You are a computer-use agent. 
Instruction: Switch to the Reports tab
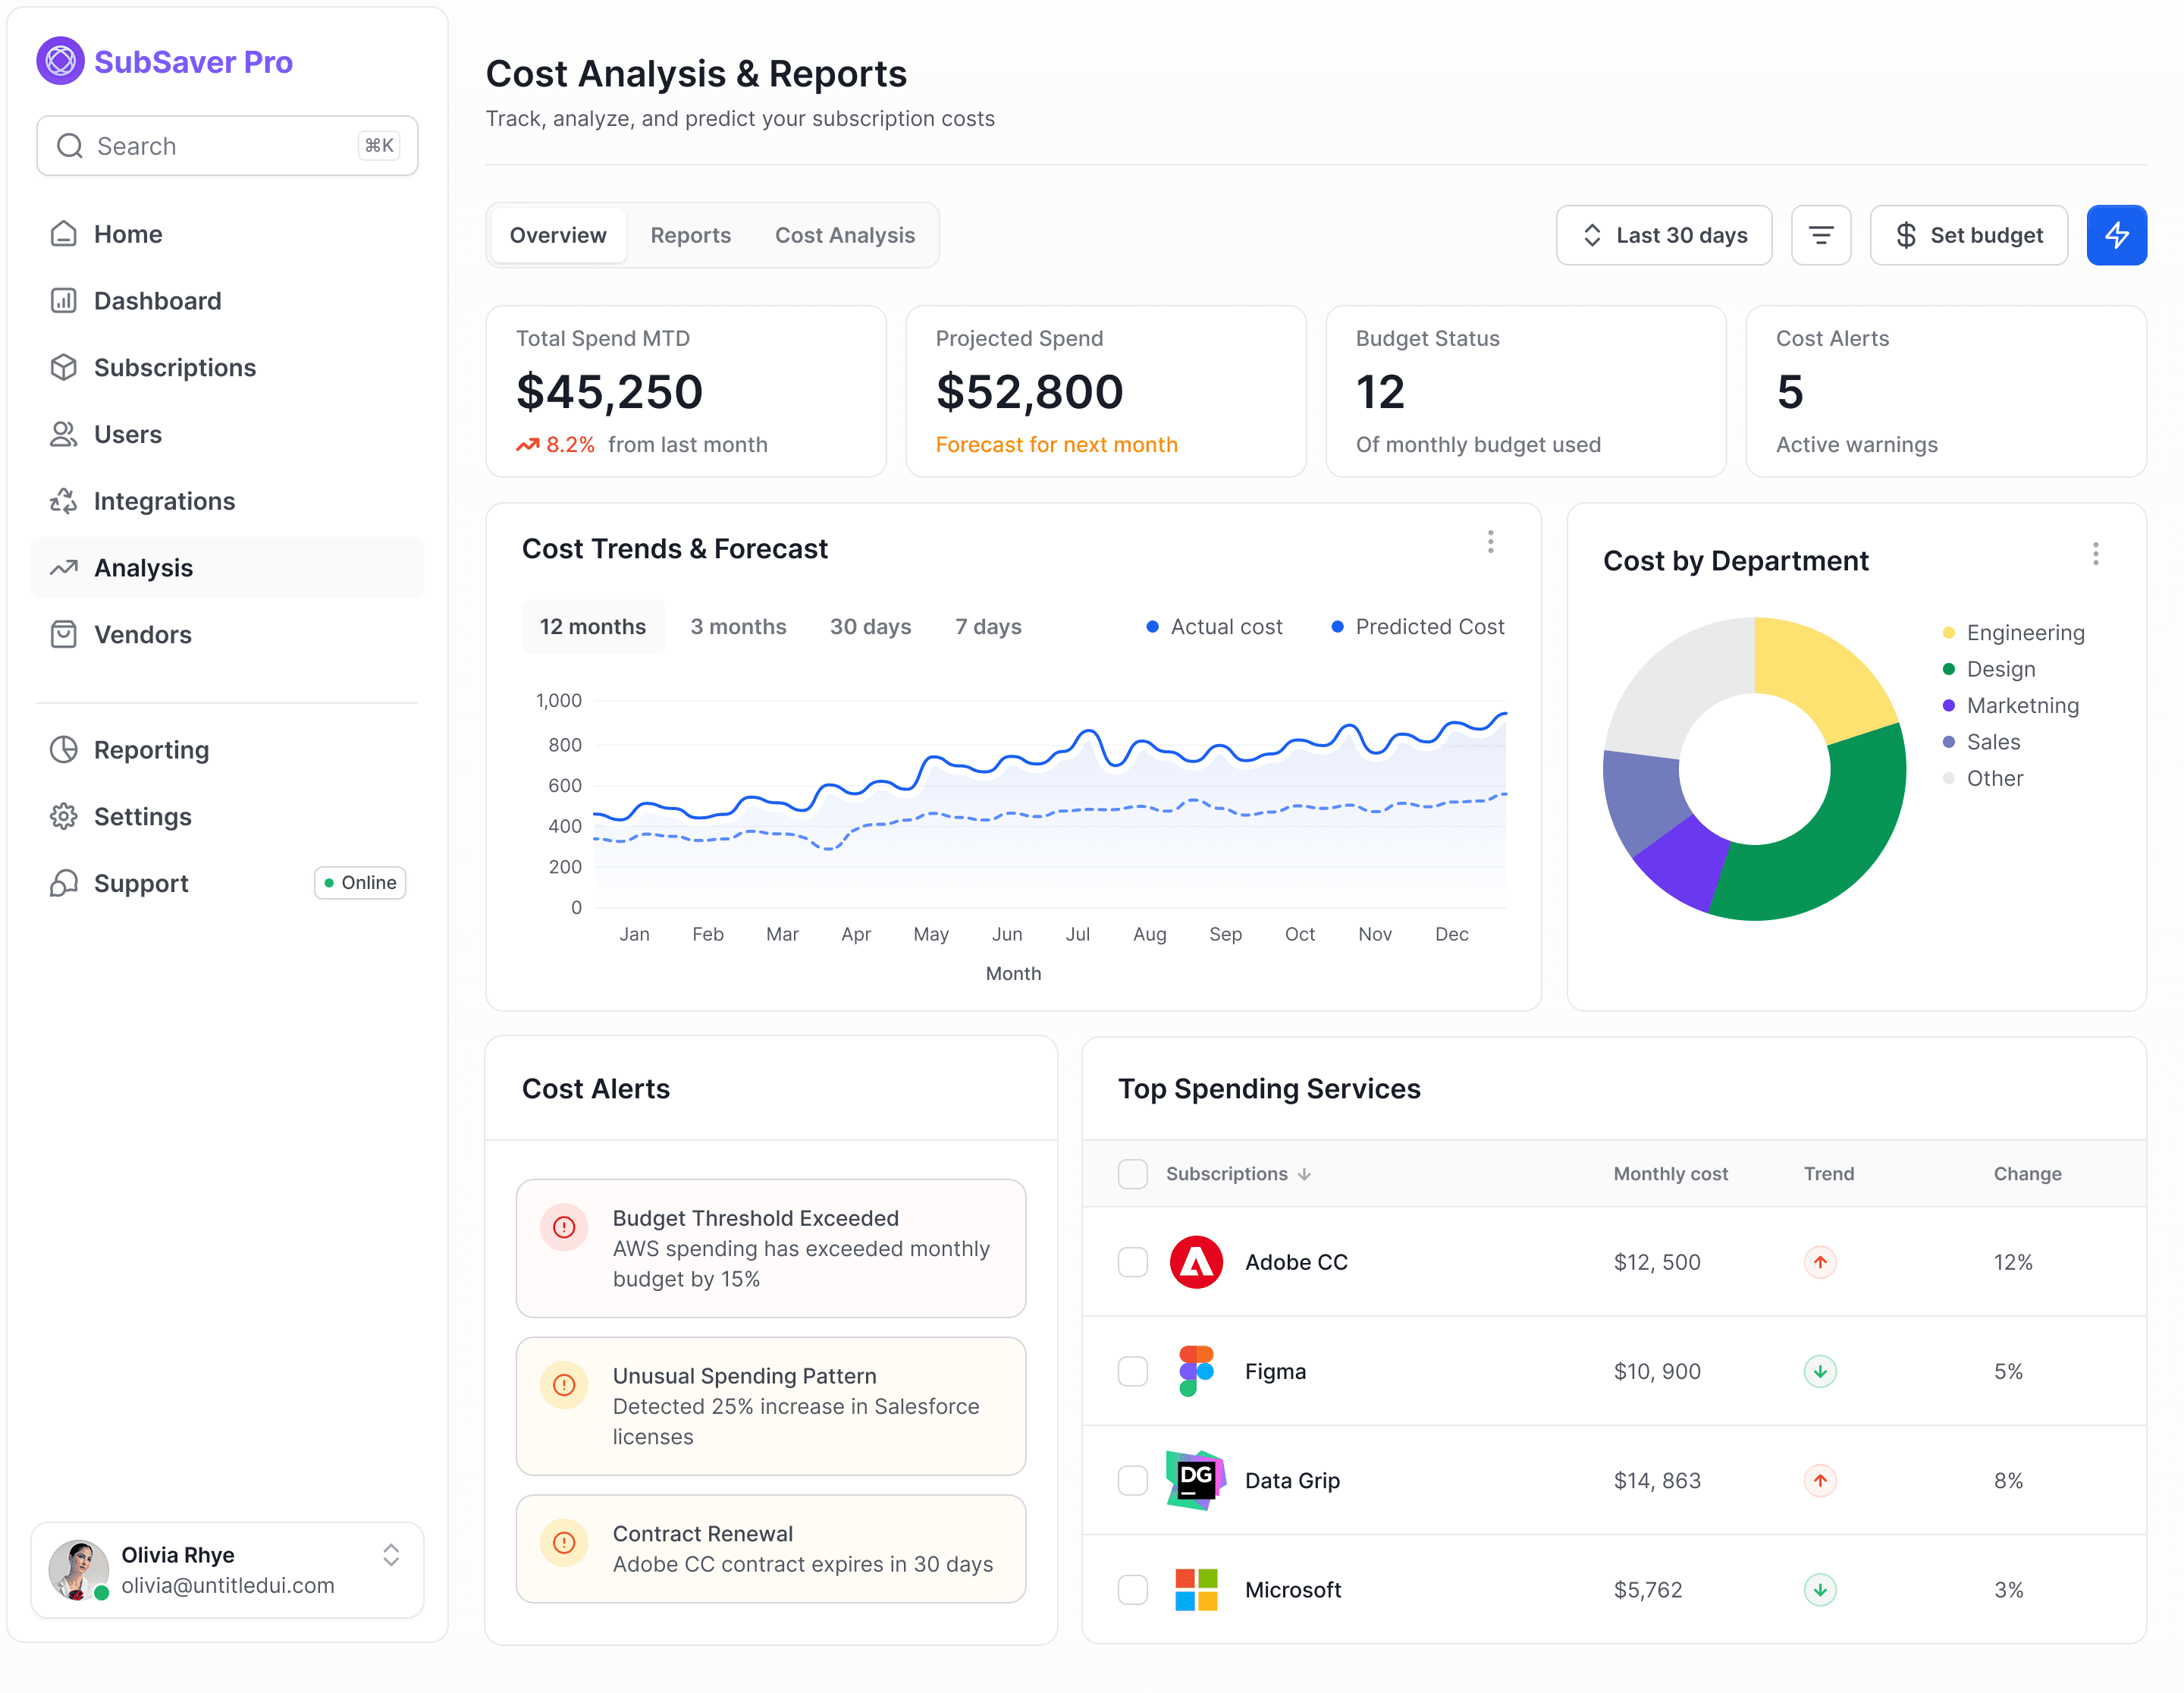point(690,235)
